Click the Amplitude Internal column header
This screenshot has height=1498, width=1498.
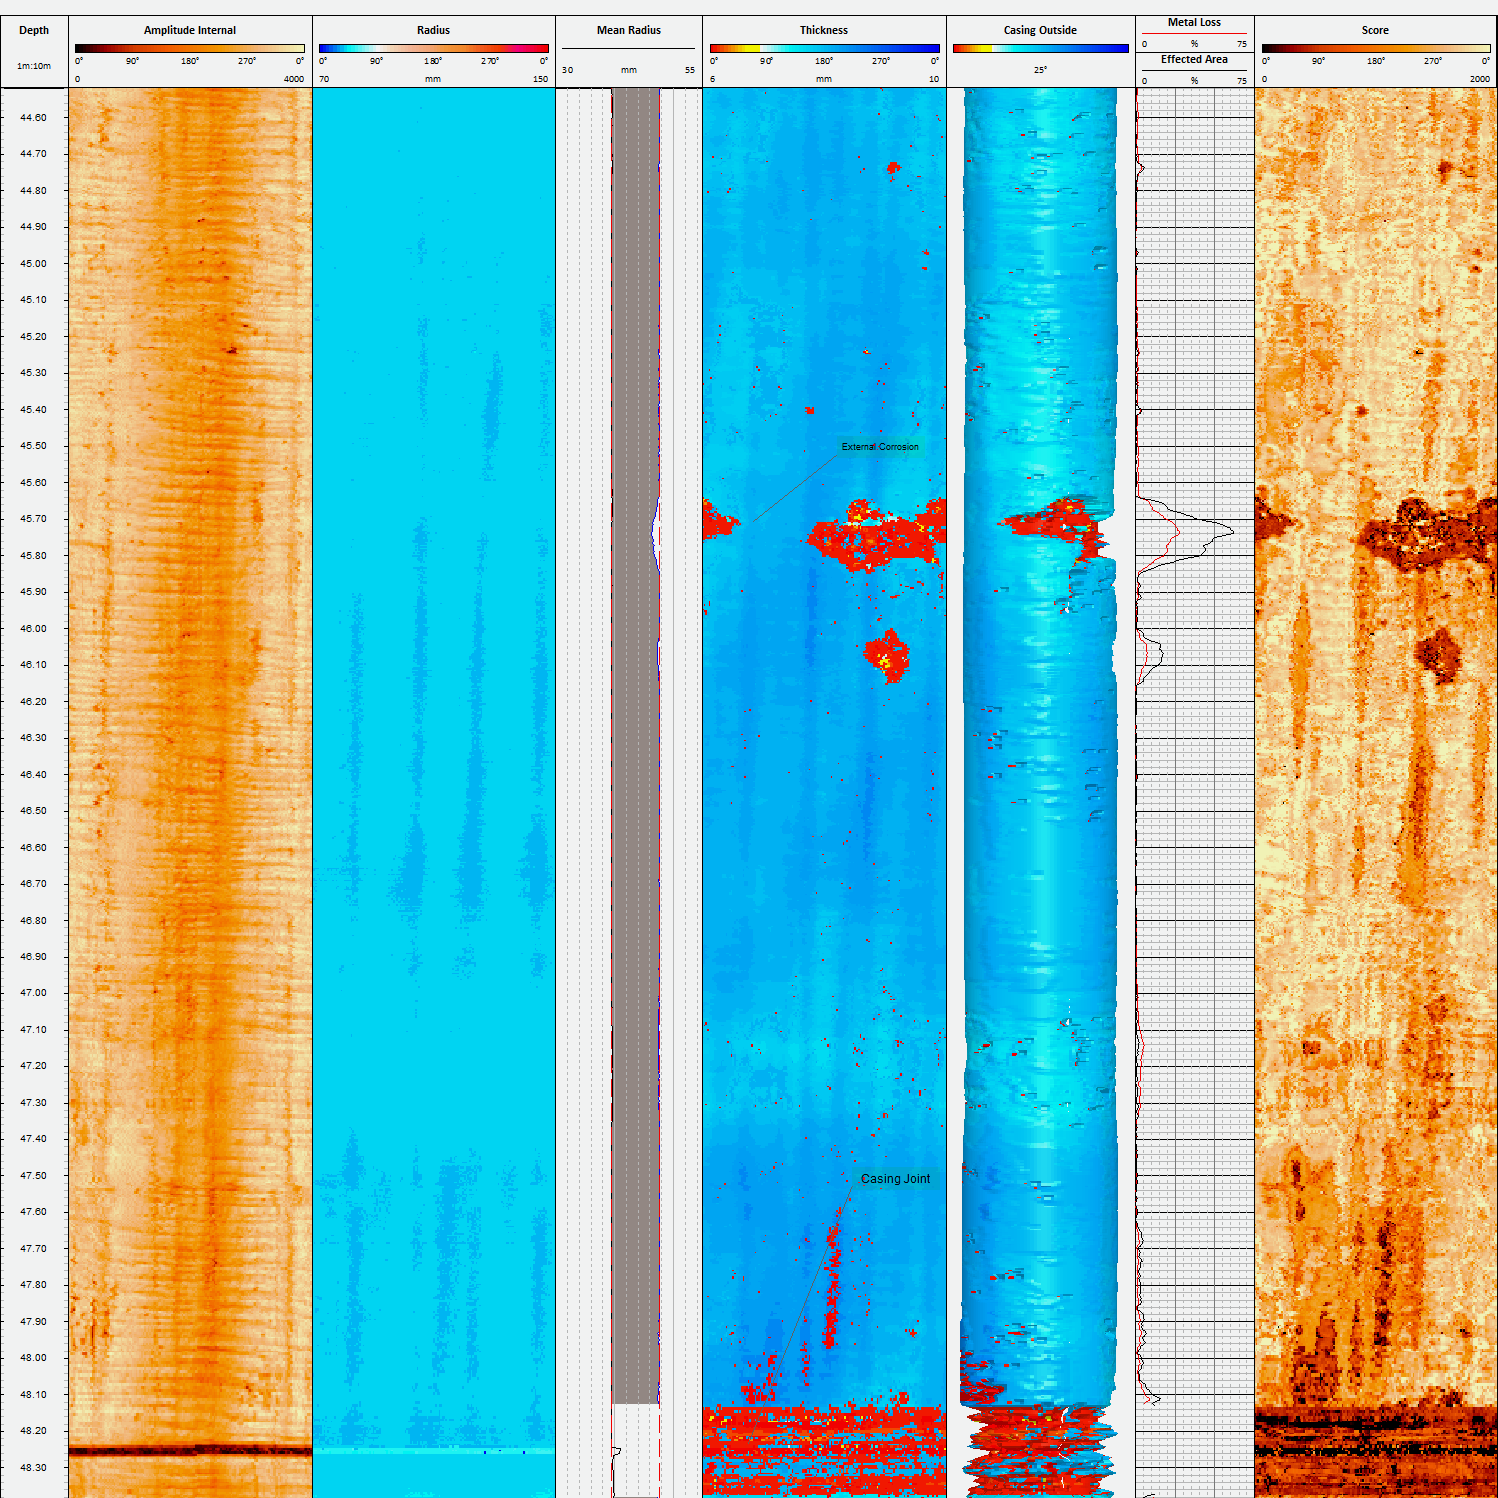pos(190,30)
